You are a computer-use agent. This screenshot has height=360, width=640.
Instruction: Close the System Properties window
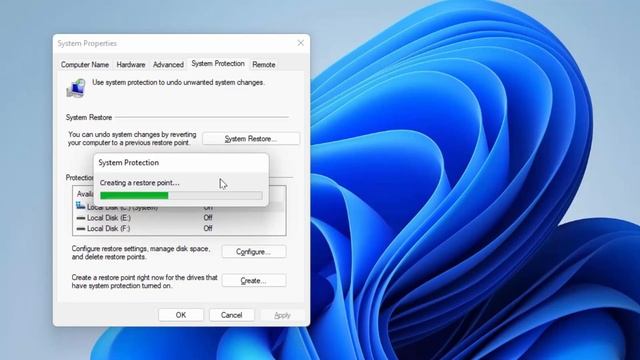301,43
